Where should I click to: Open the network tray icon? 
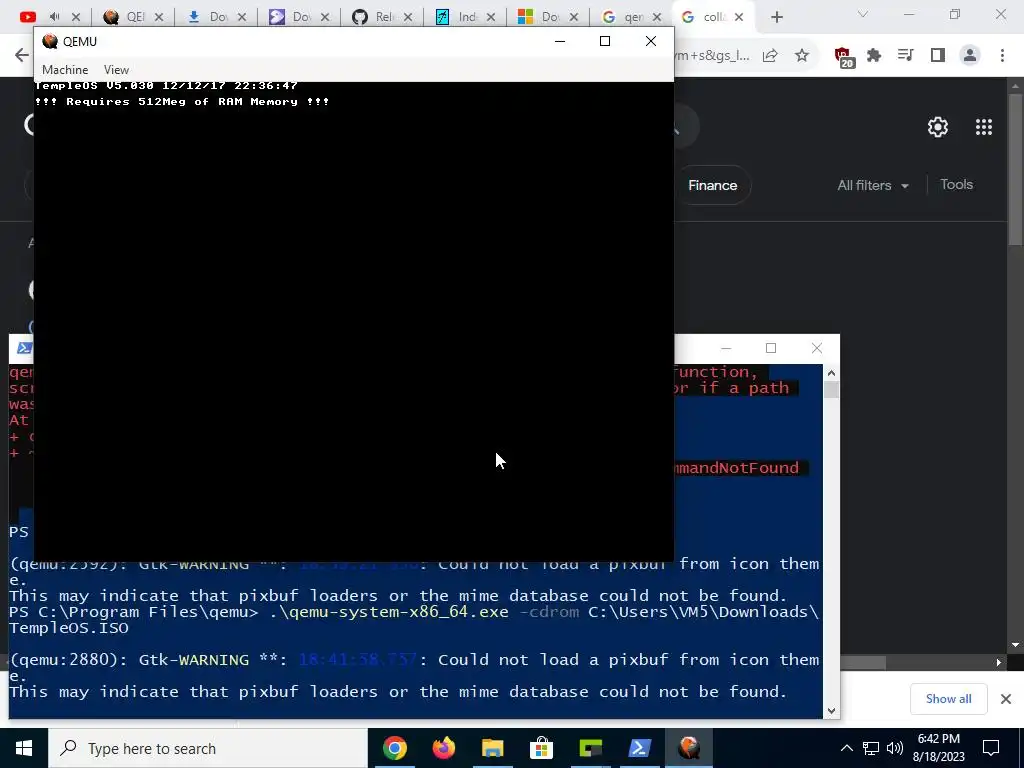pos(871,748)
